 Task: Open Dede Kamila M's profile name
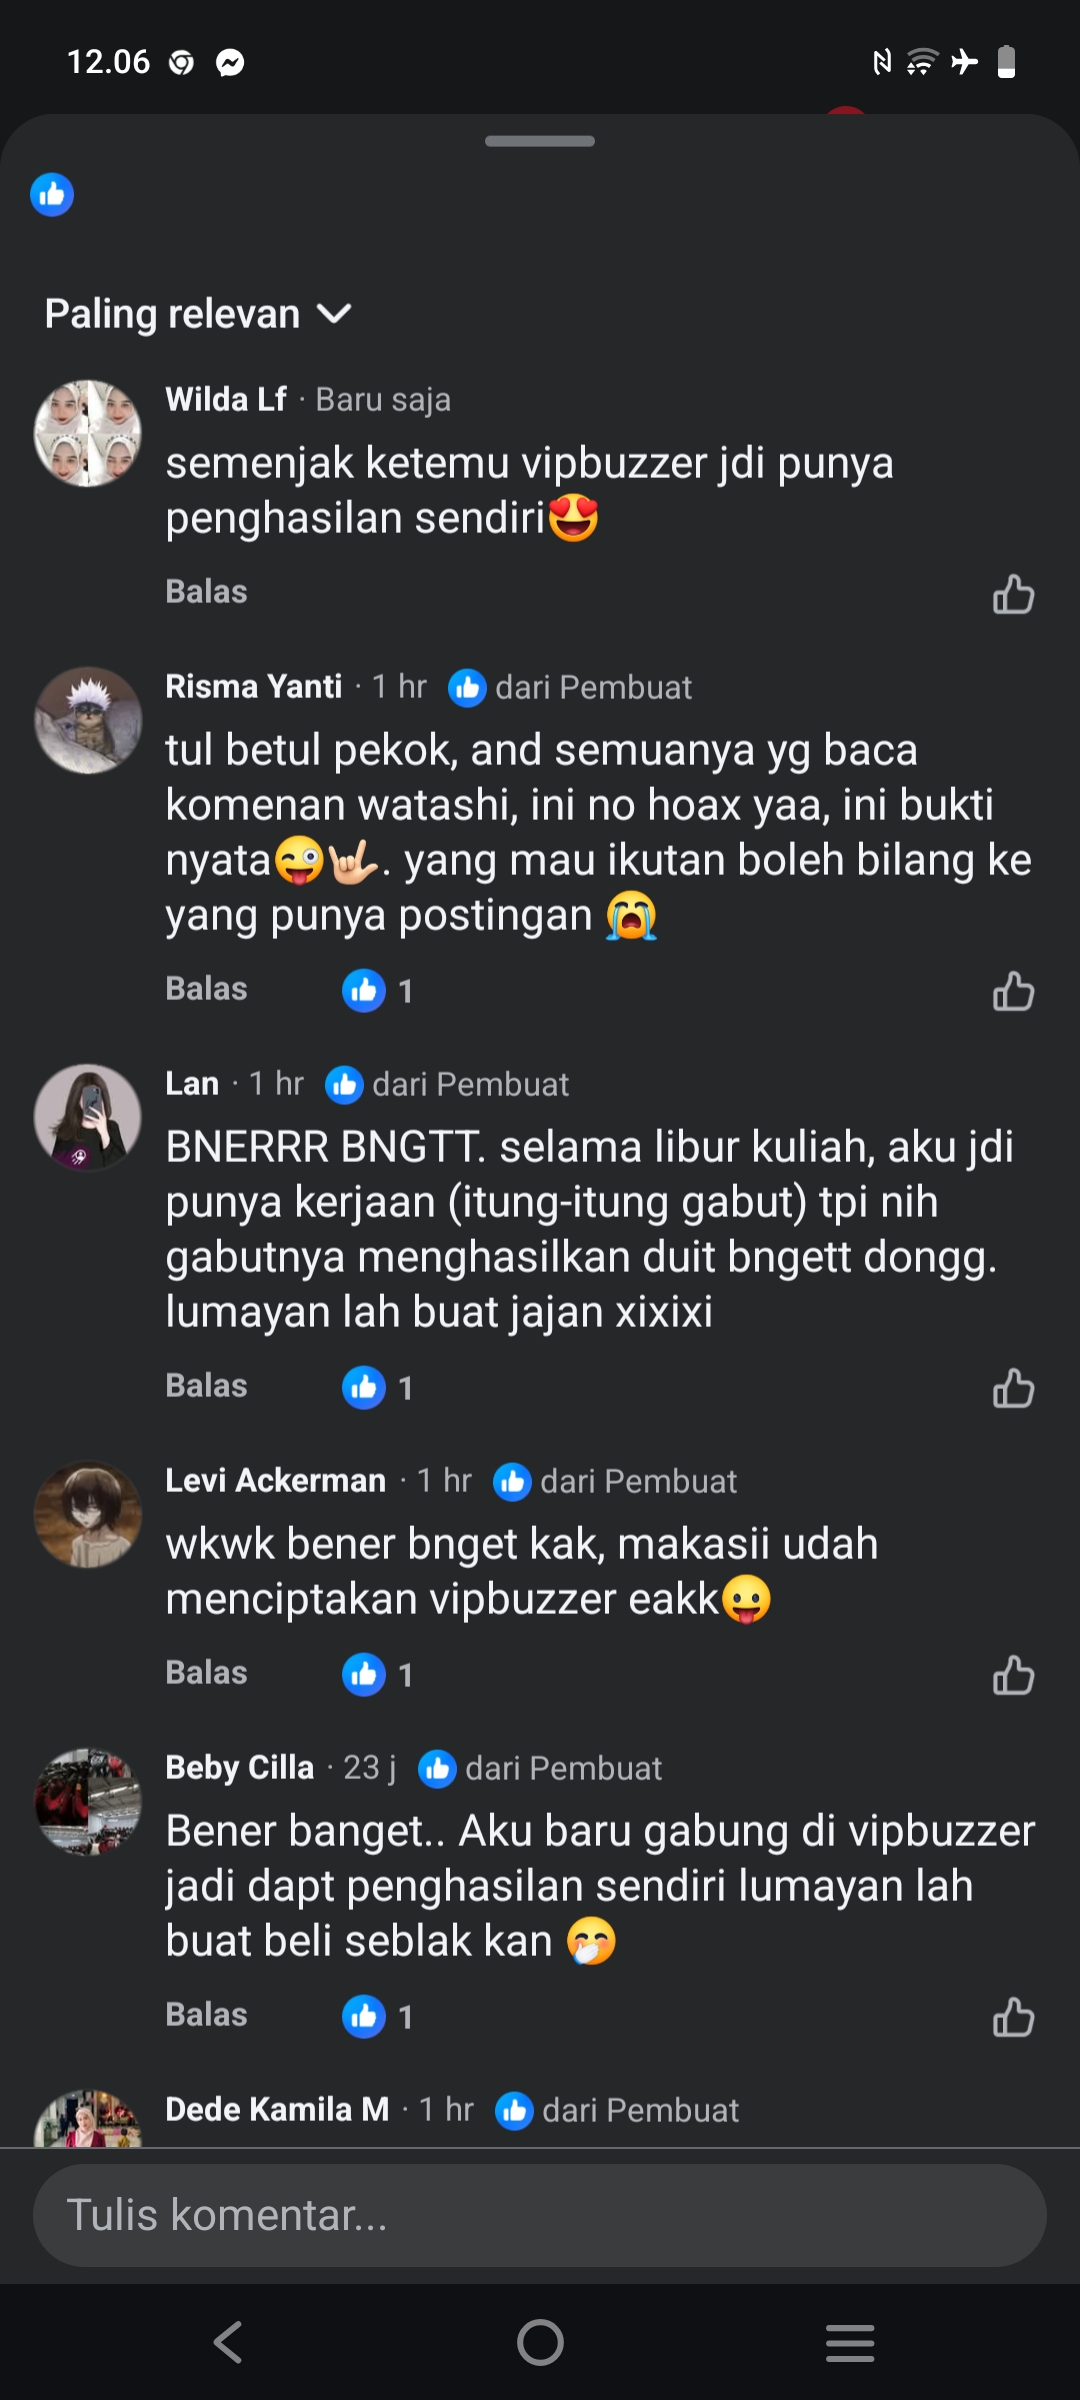(x=277, y=2109)
